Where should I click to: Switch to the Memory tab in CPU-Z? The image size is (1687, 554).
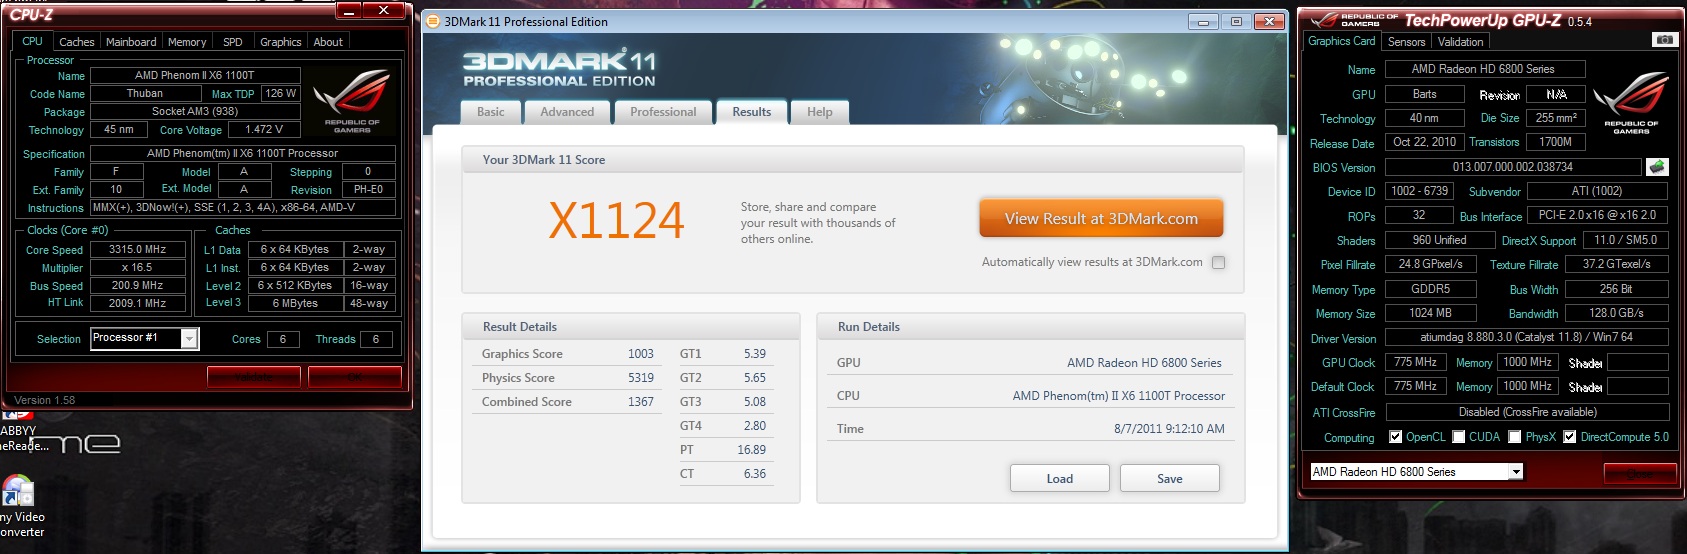(x=187, y=42)
